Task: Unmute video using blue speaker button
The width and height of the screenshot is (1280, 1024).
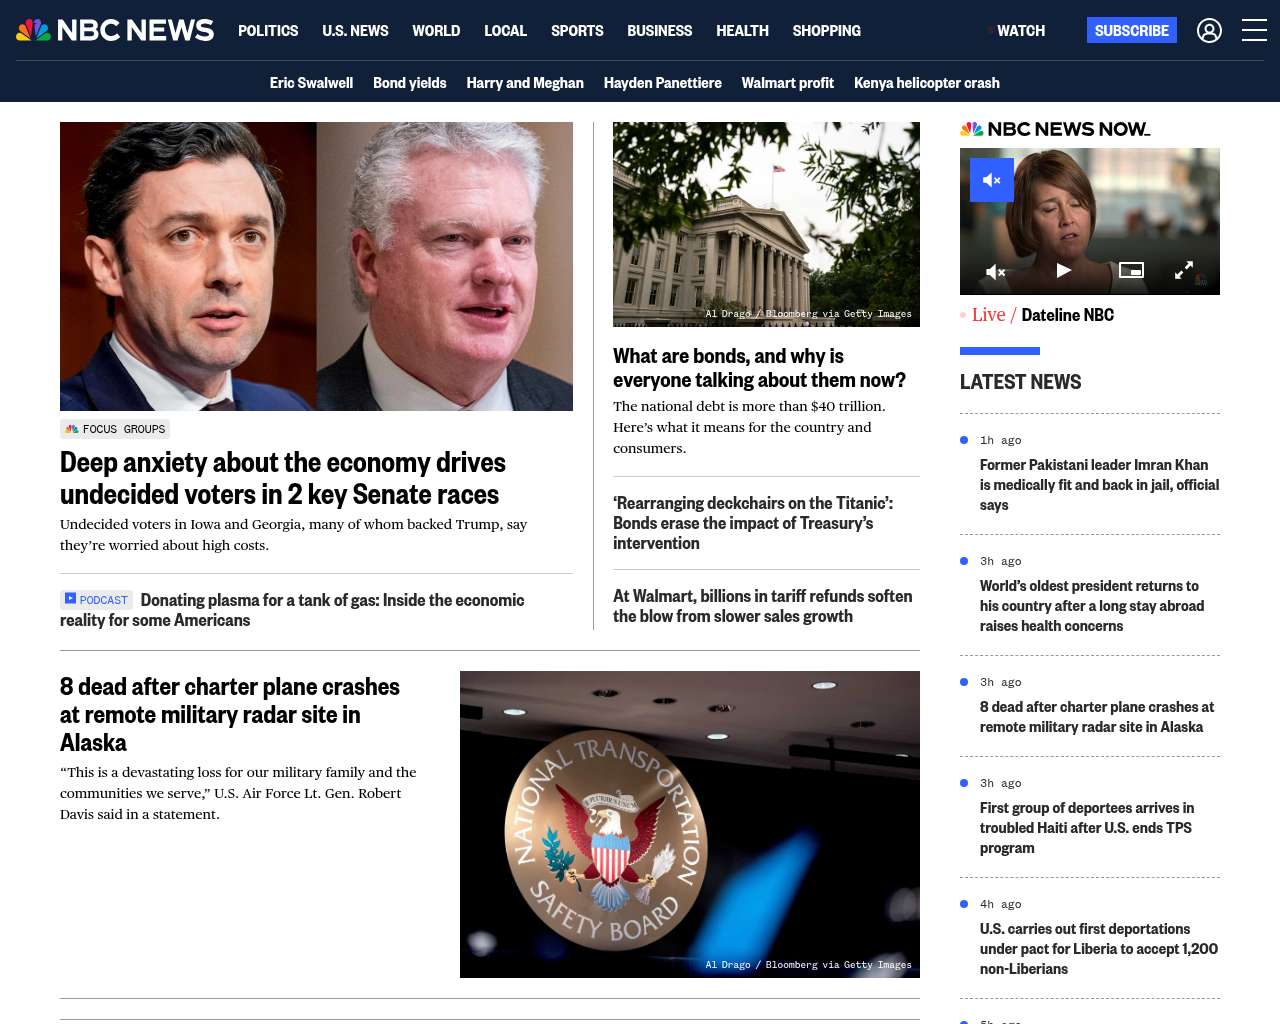Action: (992, 180)
